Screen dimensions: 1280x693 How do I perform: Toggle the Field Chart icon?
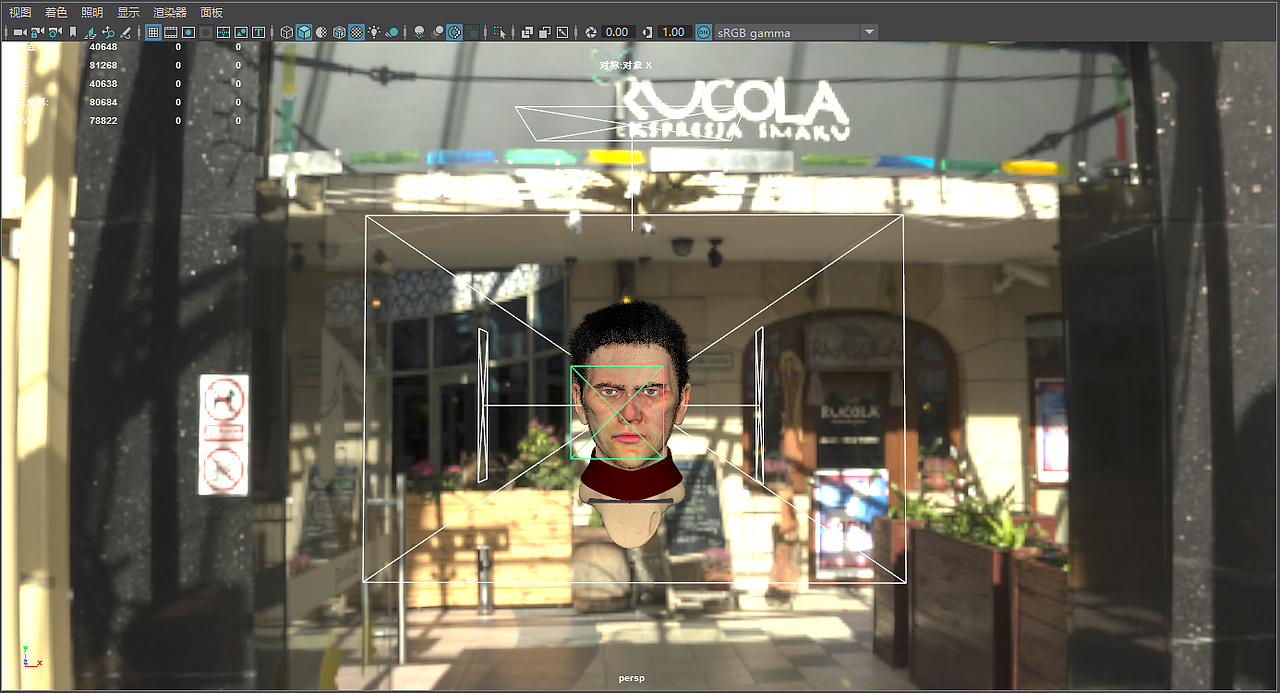click(223, 32)
